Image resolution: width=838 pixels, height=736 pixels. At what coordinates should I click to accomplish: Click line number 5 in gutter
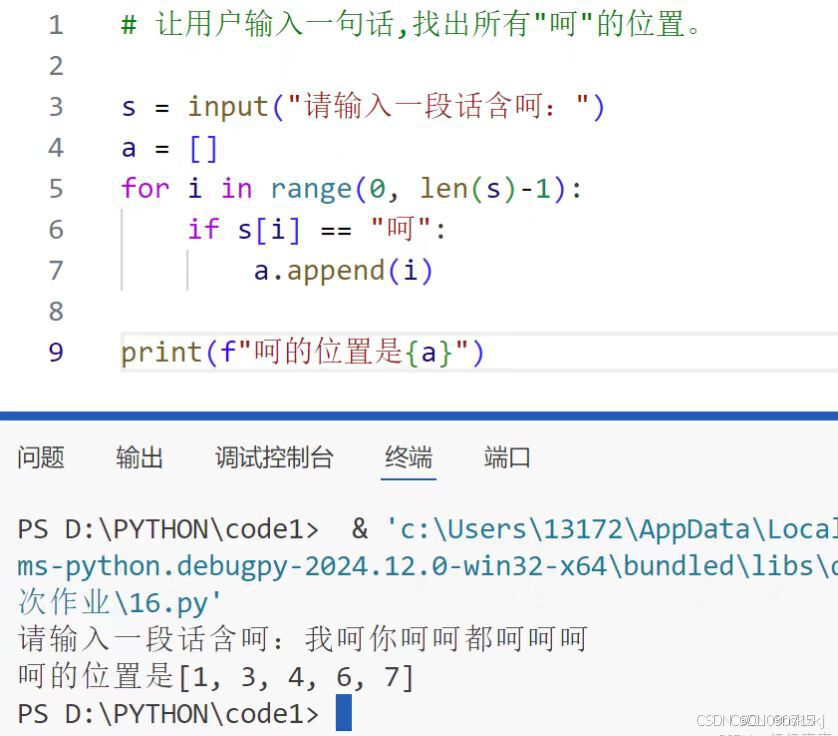pyautogui.click(x=56, y=189)
